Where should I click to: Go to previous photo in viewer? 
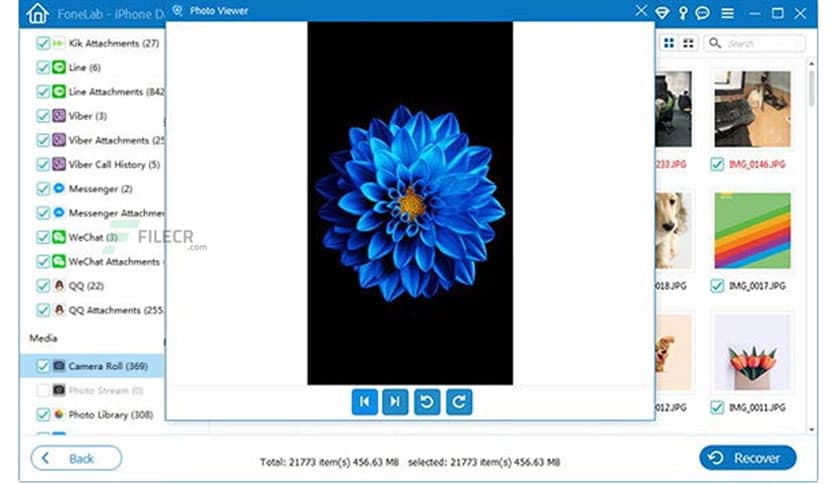(x=365, y=401)
